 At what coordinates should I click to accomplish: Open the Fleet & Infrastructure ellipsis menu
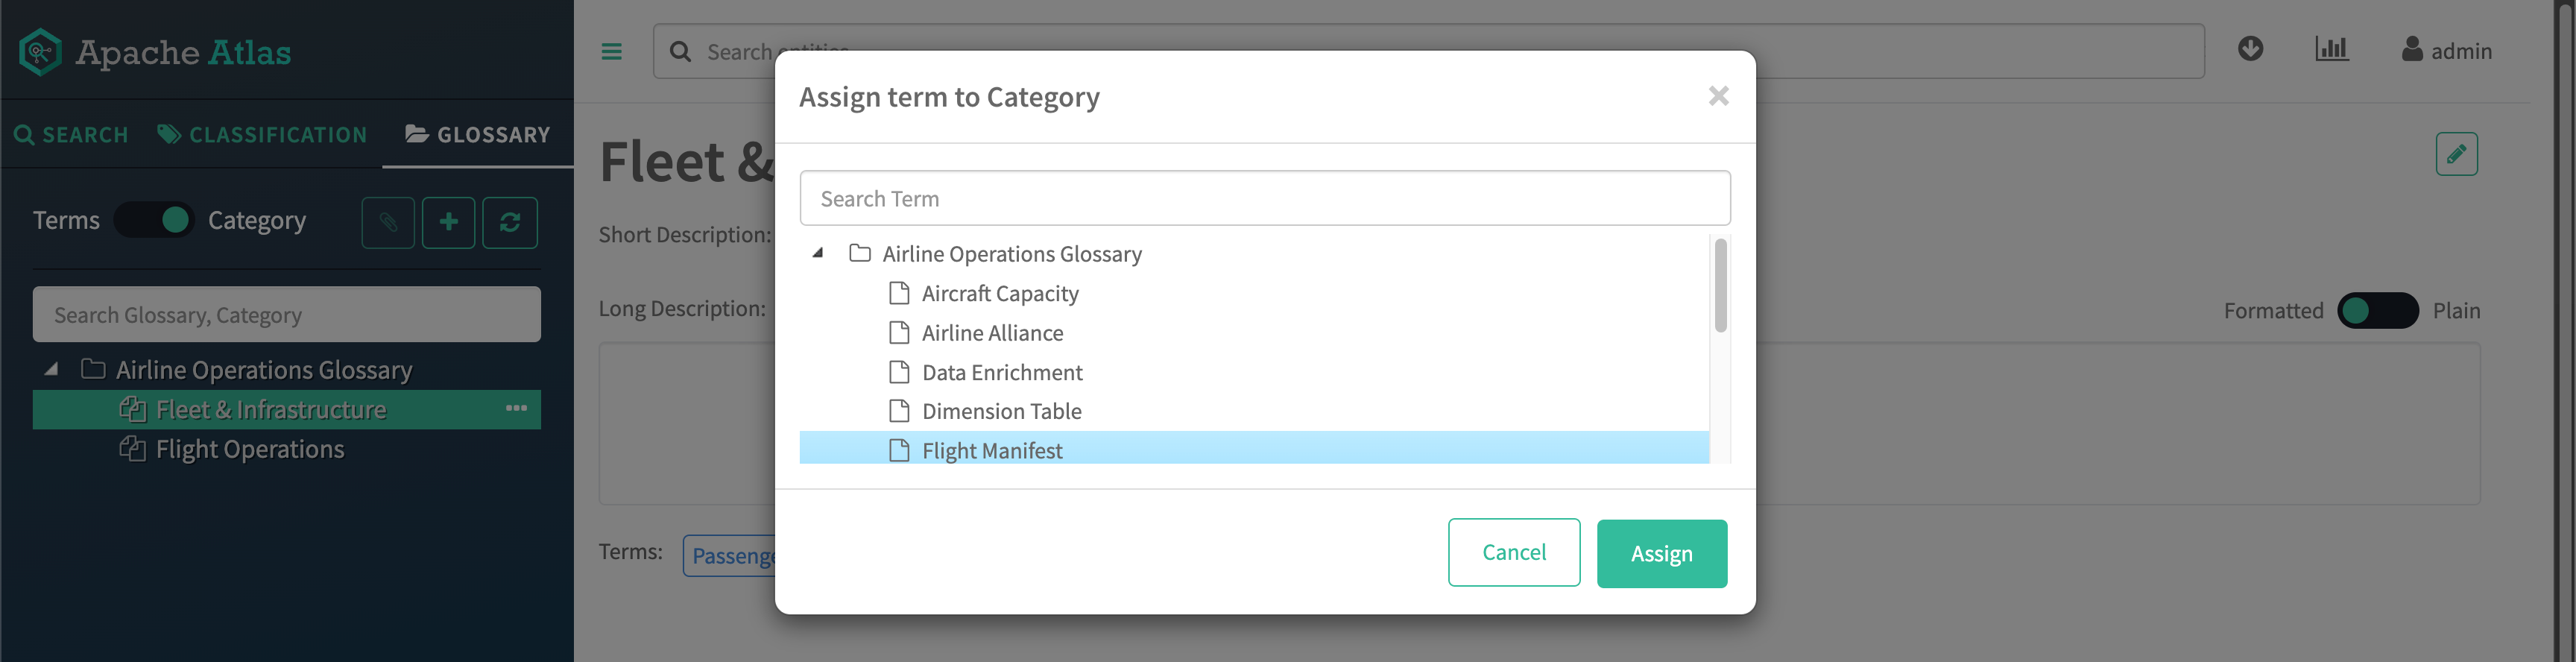pyautogui.click(x=516, y=409)
